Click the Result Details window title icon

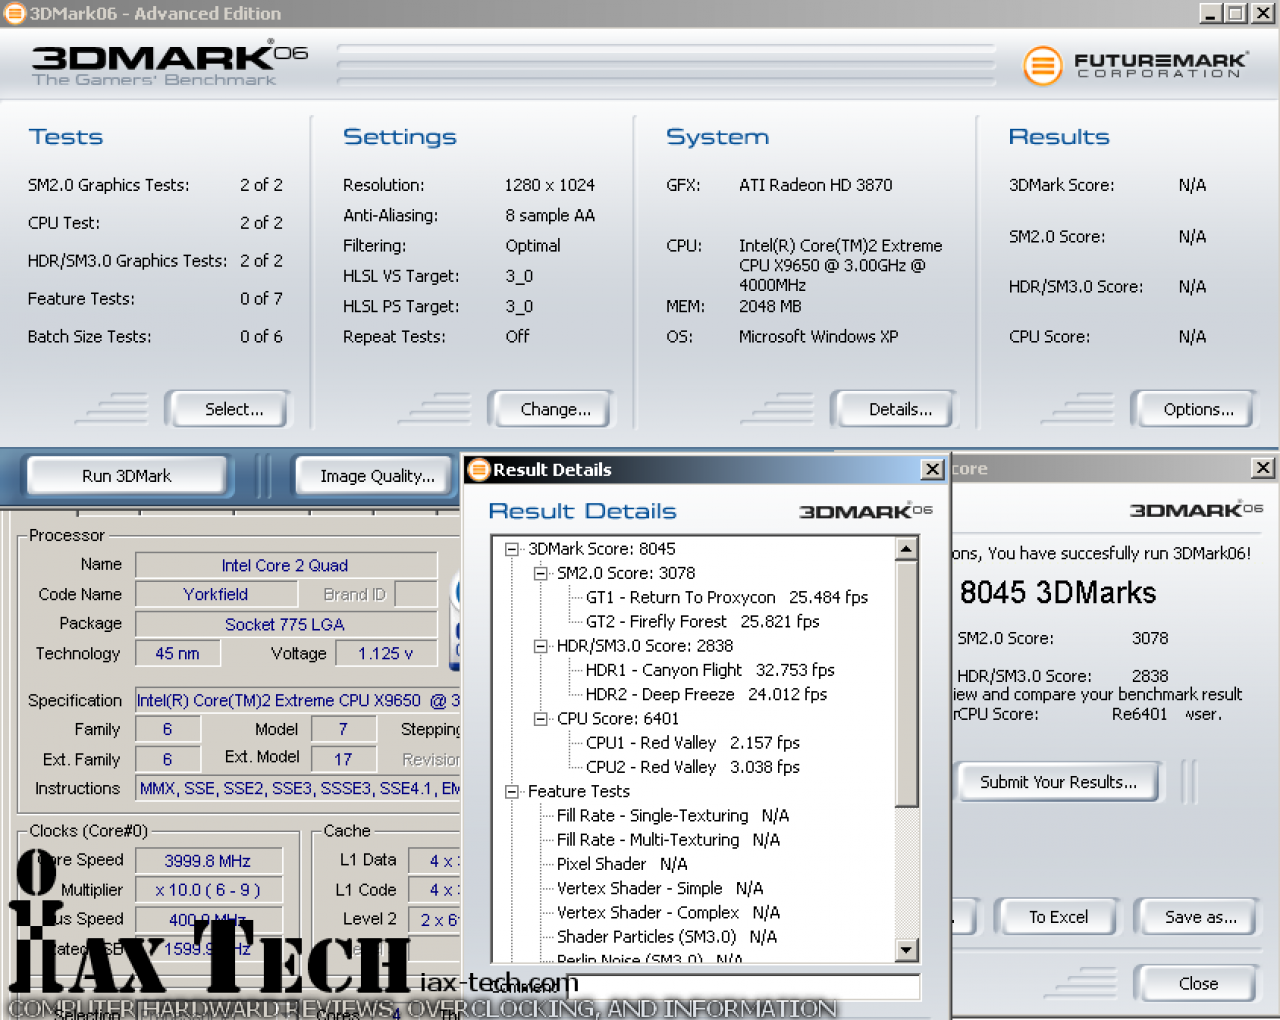[x=479, y=469]
